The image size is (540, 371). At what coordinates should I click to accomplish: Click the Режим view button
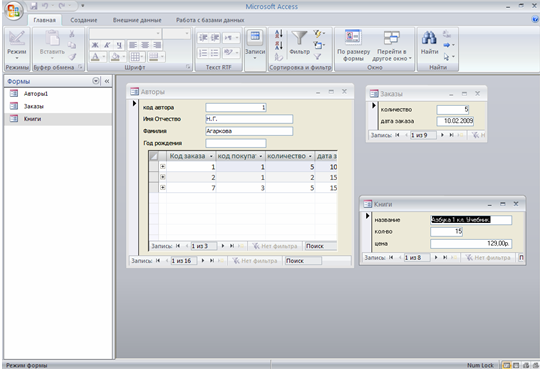coord(17,45)
